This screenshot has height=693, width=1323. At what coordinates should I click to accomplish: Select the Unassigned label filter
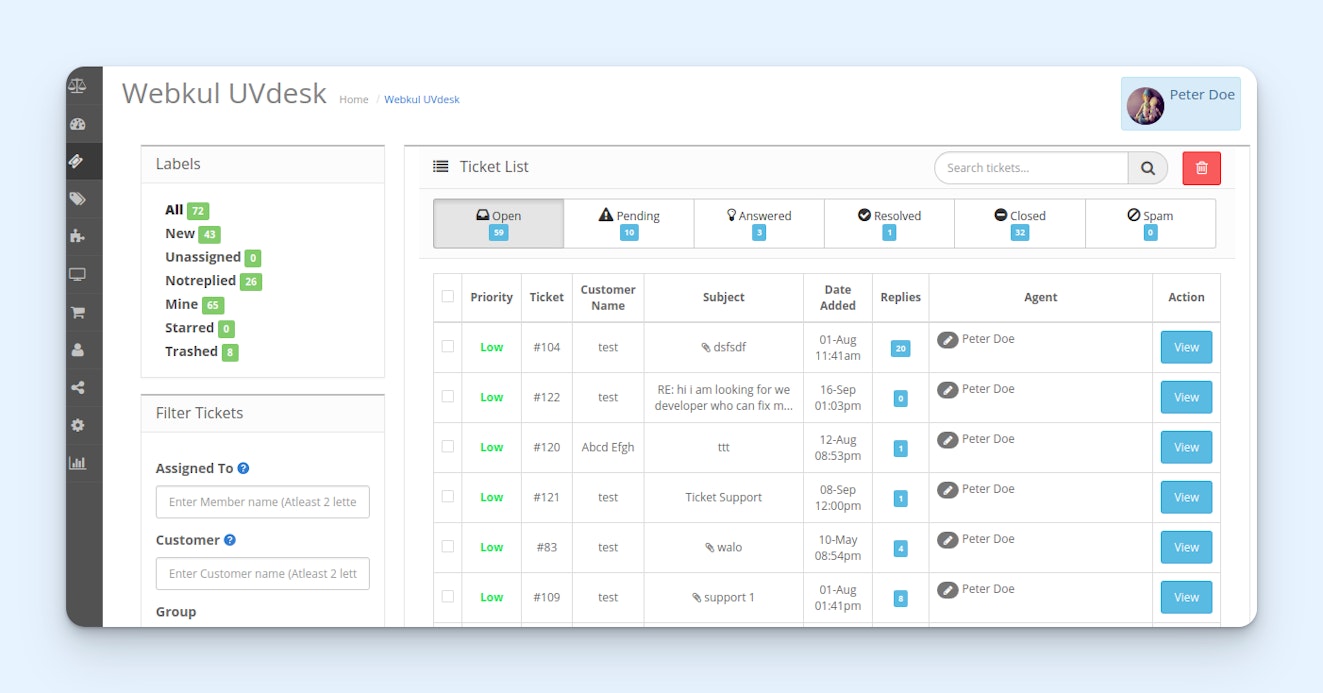coord(213,257)
